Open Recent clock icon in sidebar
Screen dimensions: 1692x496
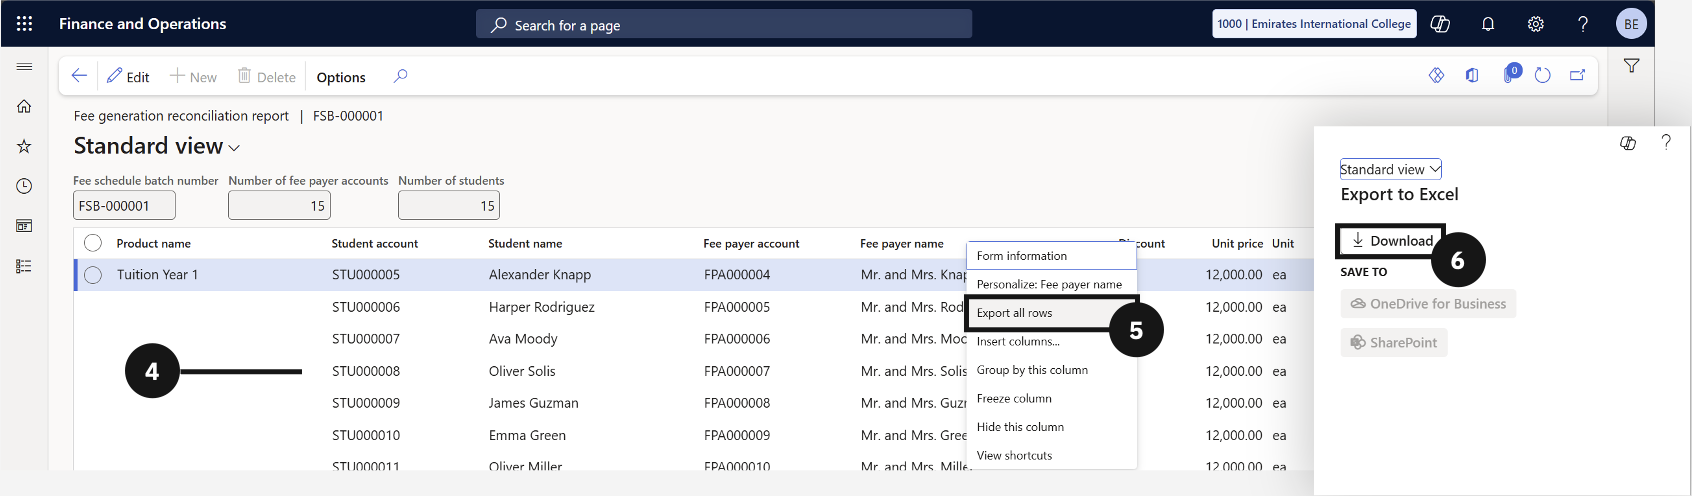point(24,186)
